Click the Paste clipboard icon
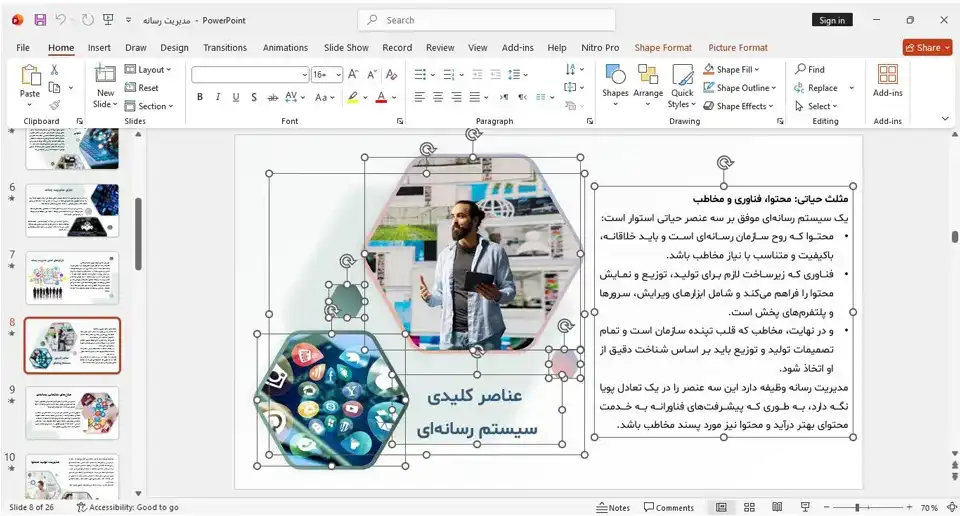 pyautogui.click(x=30, y=75)
